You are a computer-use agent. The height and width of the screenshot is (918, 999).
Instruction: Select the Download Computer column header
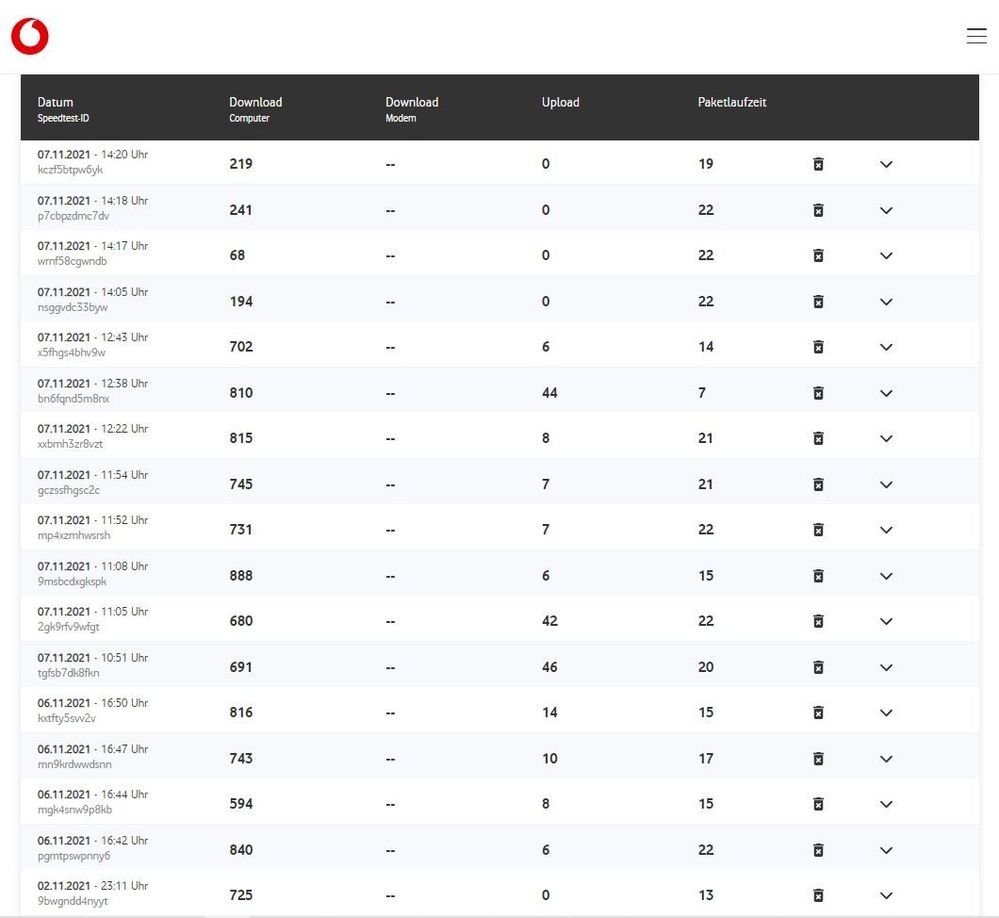[x=255, y=110]
